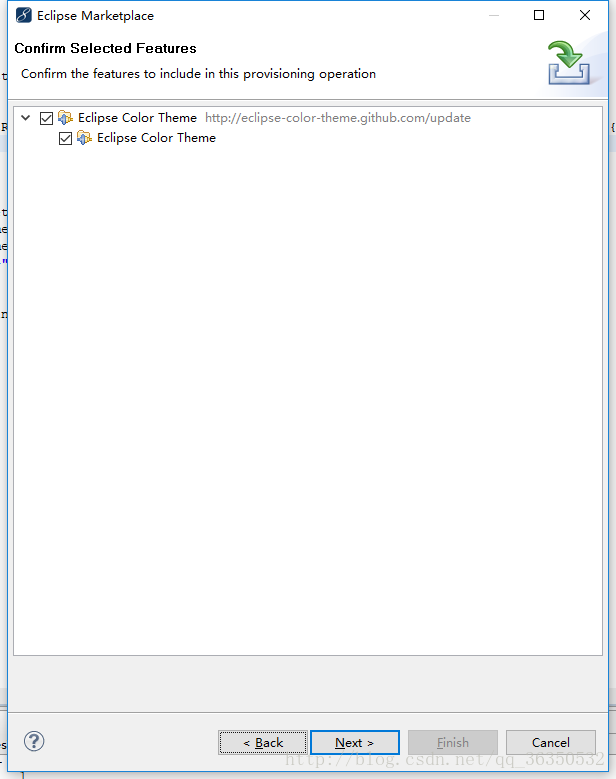Viewport: 616px width, 779px height.
Task: Select the child Eclipse Color Theme row label
Action: (x=156, y=138)
